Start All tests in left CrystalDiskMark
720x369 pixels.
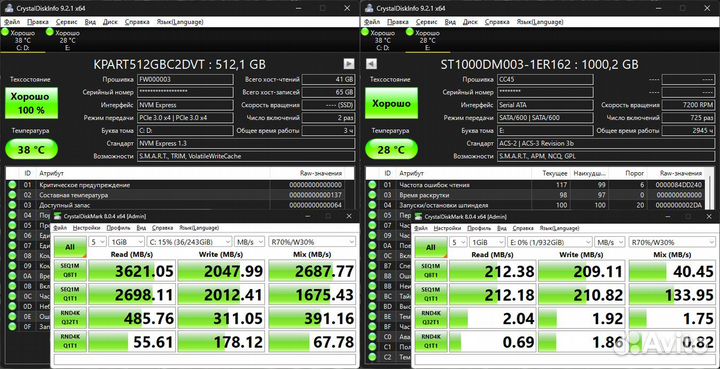tap(70, 247)
